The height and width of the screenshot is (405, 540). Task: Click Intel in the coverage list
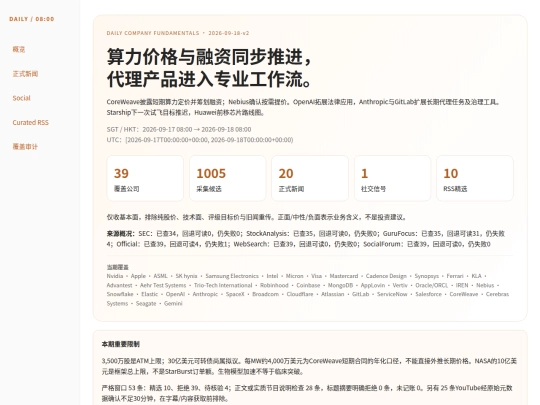click(x=272, y=276)
